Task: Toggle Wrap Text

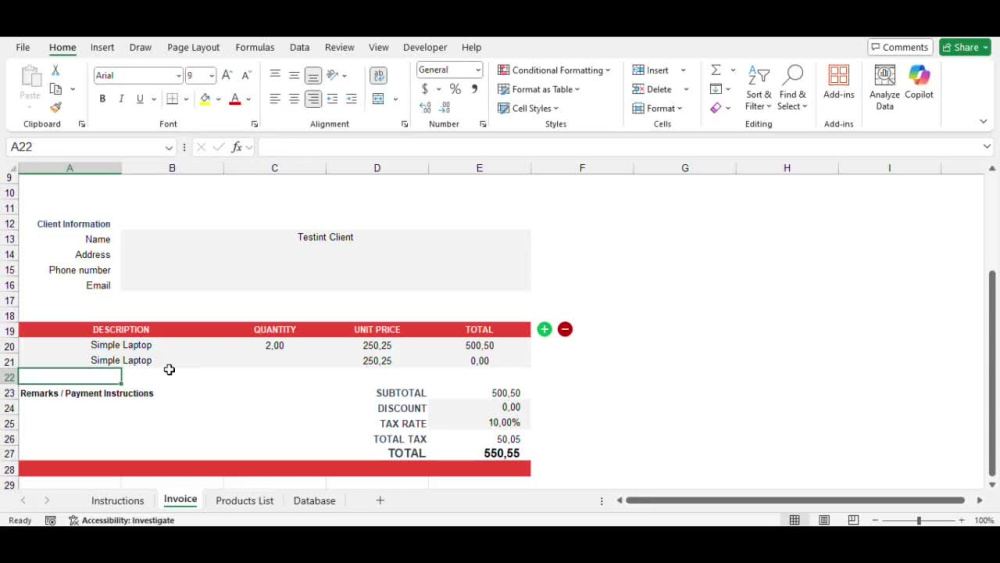Action: click(x=378, y=75)
